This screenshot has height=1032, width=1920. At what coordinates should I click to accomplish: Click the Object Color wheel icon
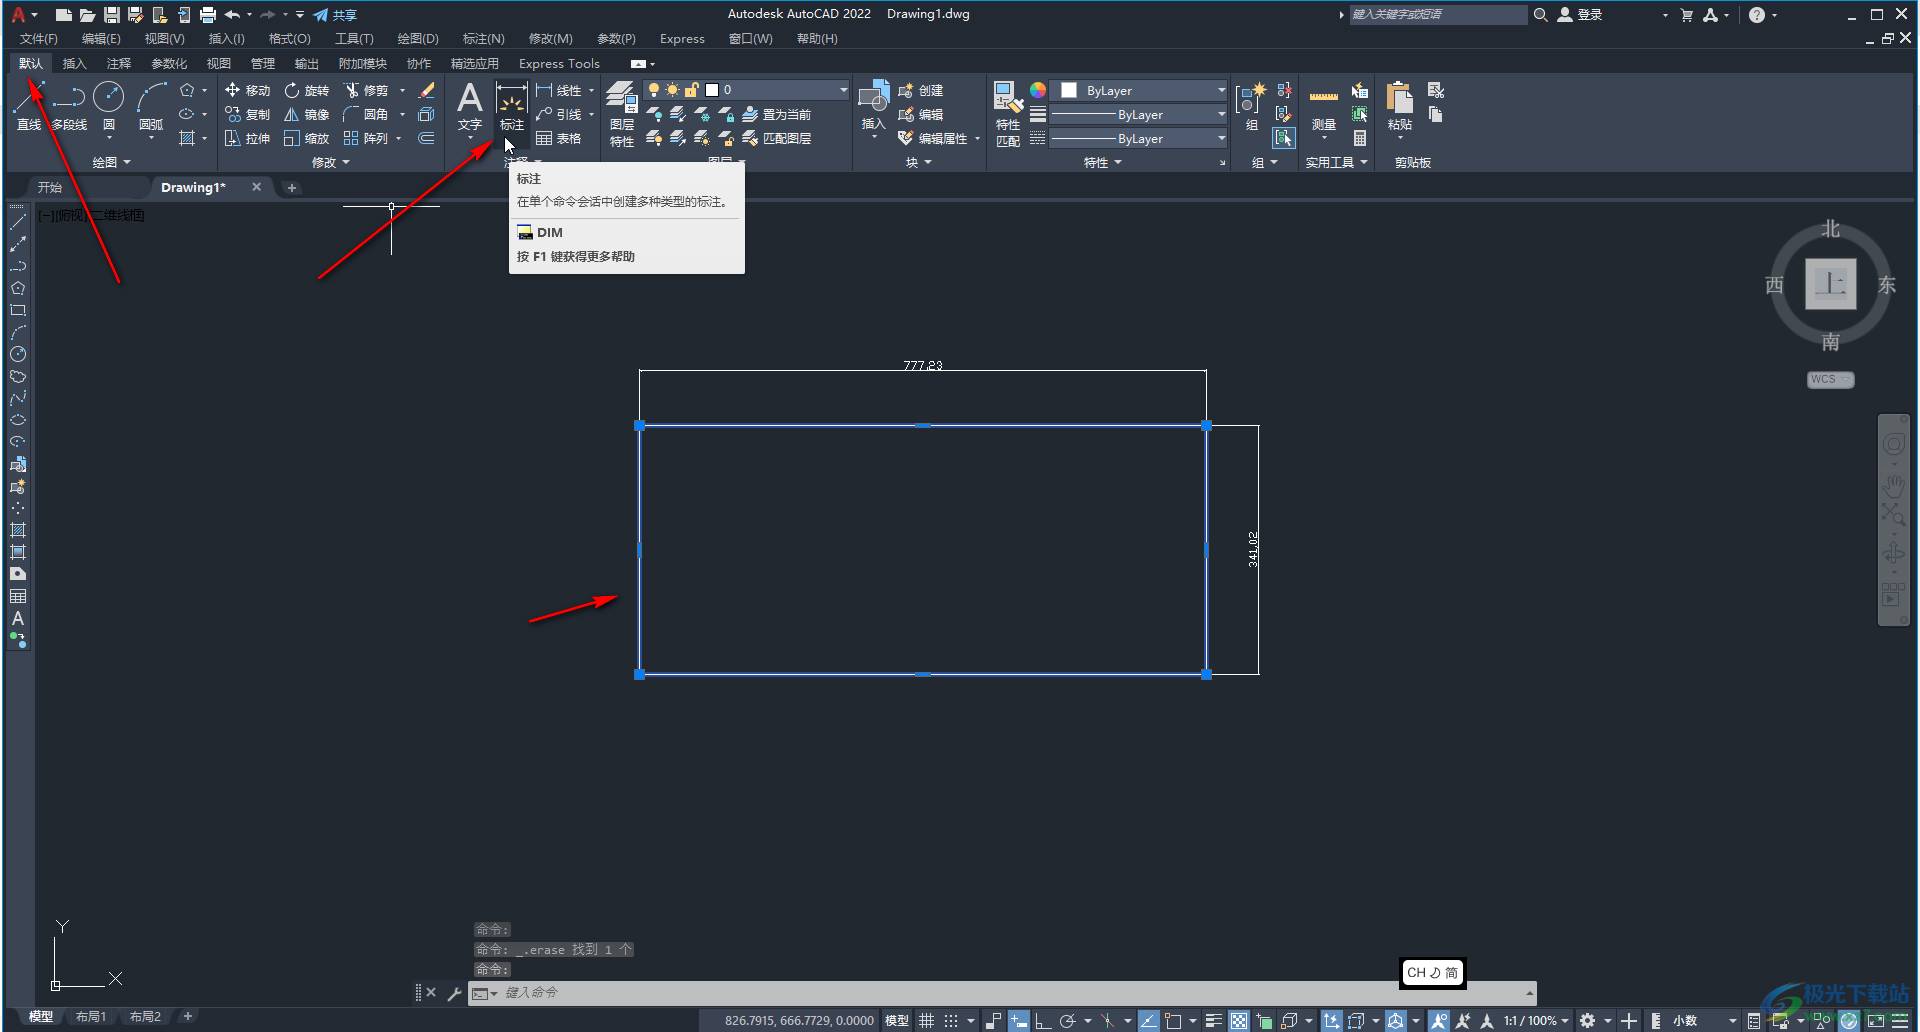(1038, 90)
